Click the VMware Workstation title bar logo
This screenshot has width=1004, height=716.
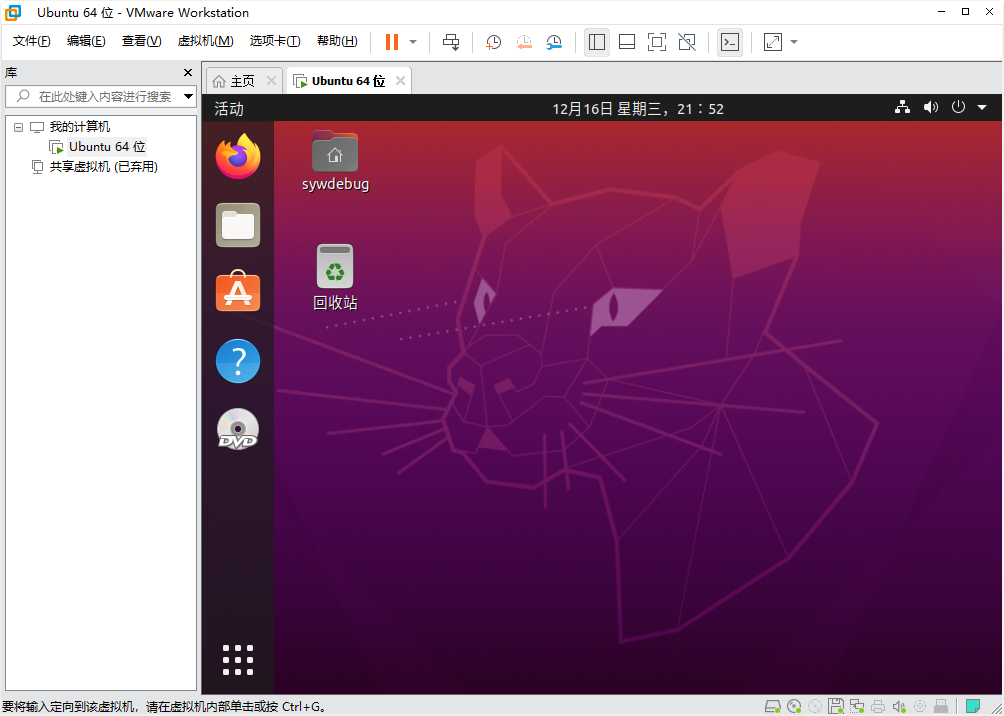click(13, 12)
